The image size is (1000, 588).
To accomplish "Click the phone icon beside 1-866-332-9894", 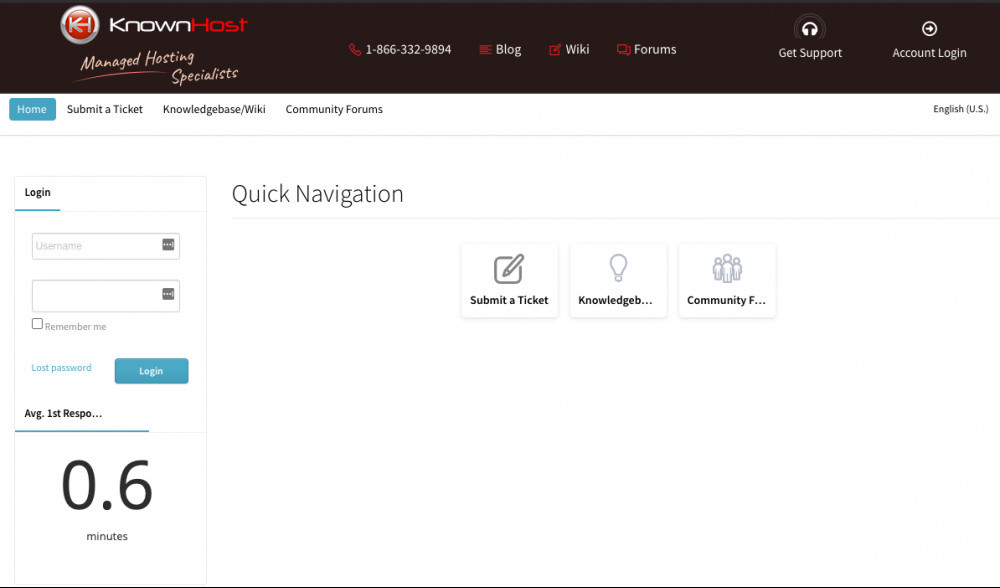I will click(355, 50).
